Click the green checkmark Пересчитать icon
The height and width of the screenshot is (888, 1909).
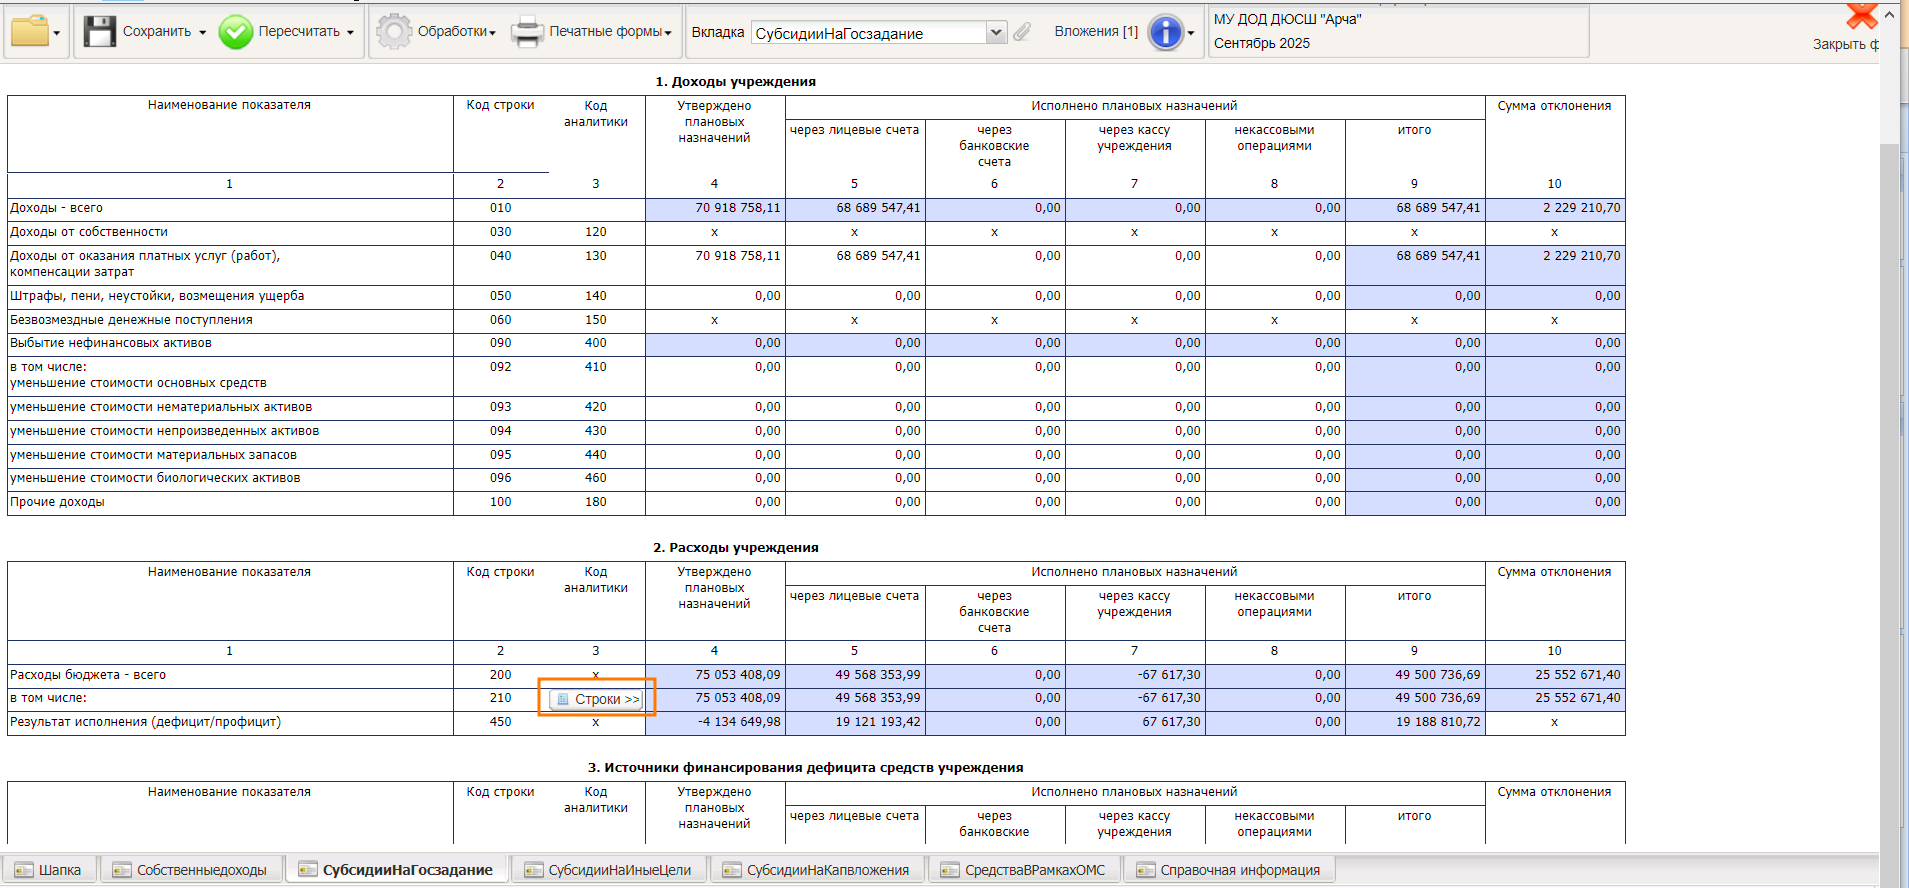tap(236, 32)
